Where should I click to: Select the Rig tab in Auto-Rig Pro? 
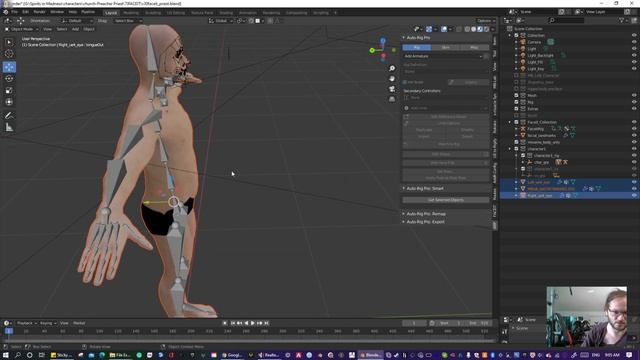point(417,47)
